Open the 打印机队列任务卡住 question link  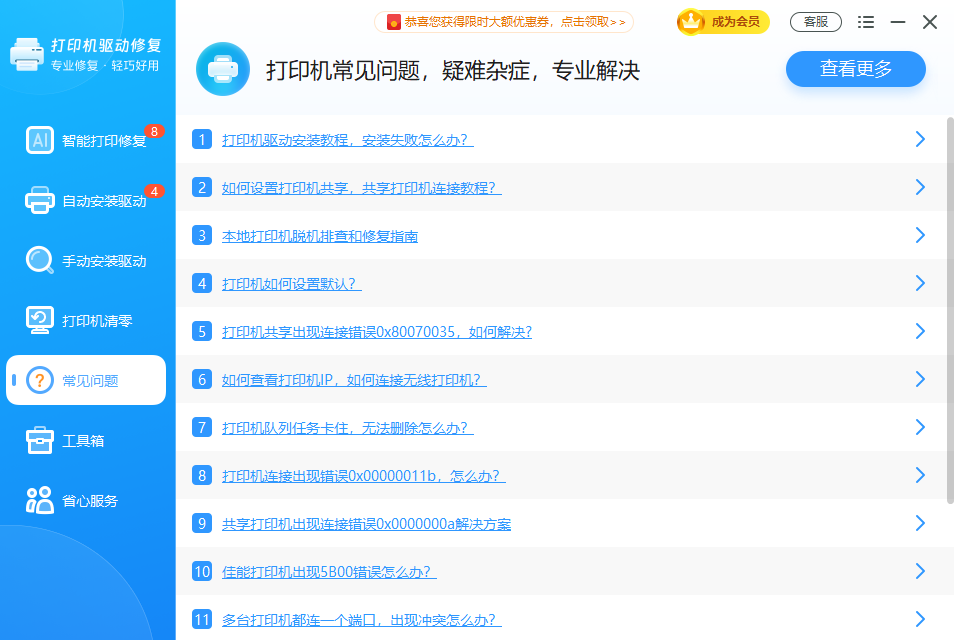pyautogui.click(x=347, y=428)
